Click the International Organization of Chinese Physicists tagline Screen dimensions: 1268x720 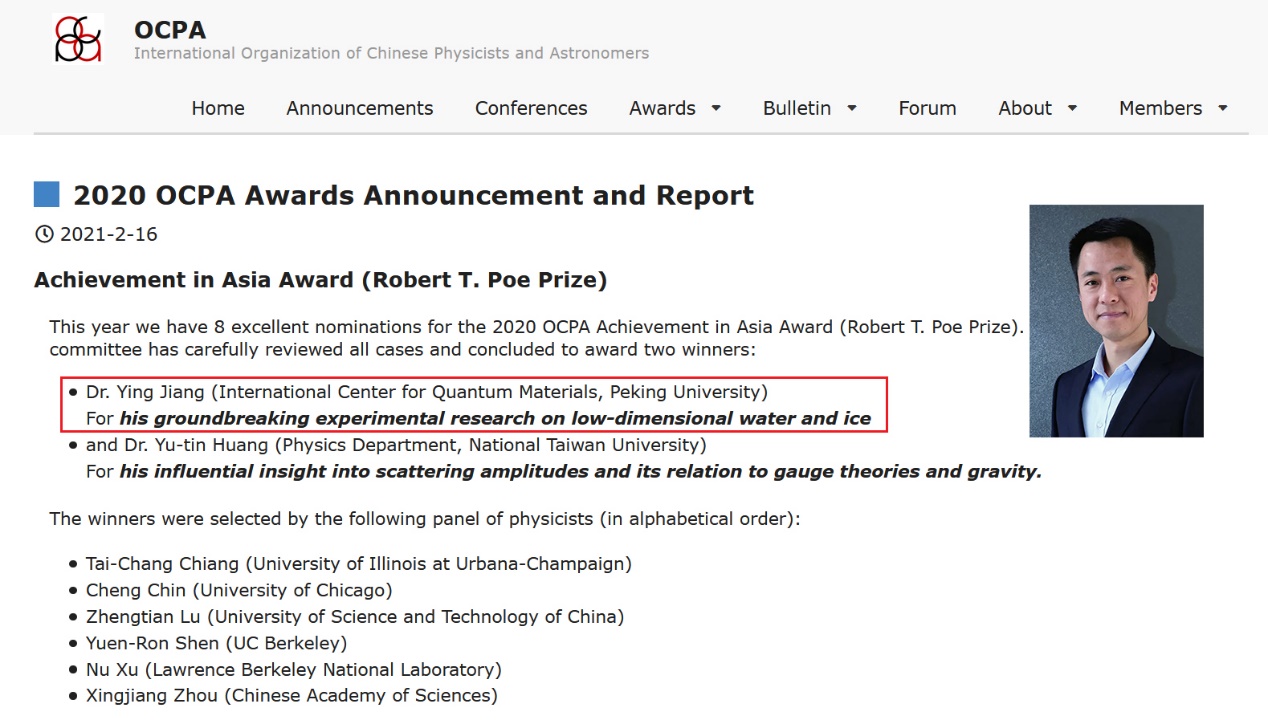tap(391, 53)
